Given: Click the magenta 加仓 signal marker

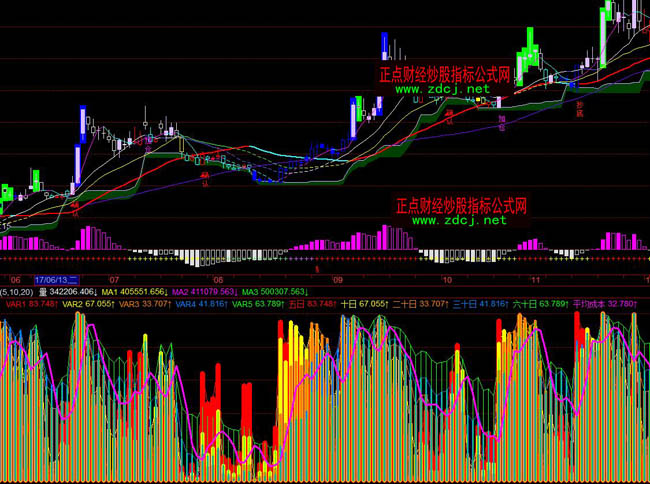Looking at the screenshot, I should click(x=502, y=123).
